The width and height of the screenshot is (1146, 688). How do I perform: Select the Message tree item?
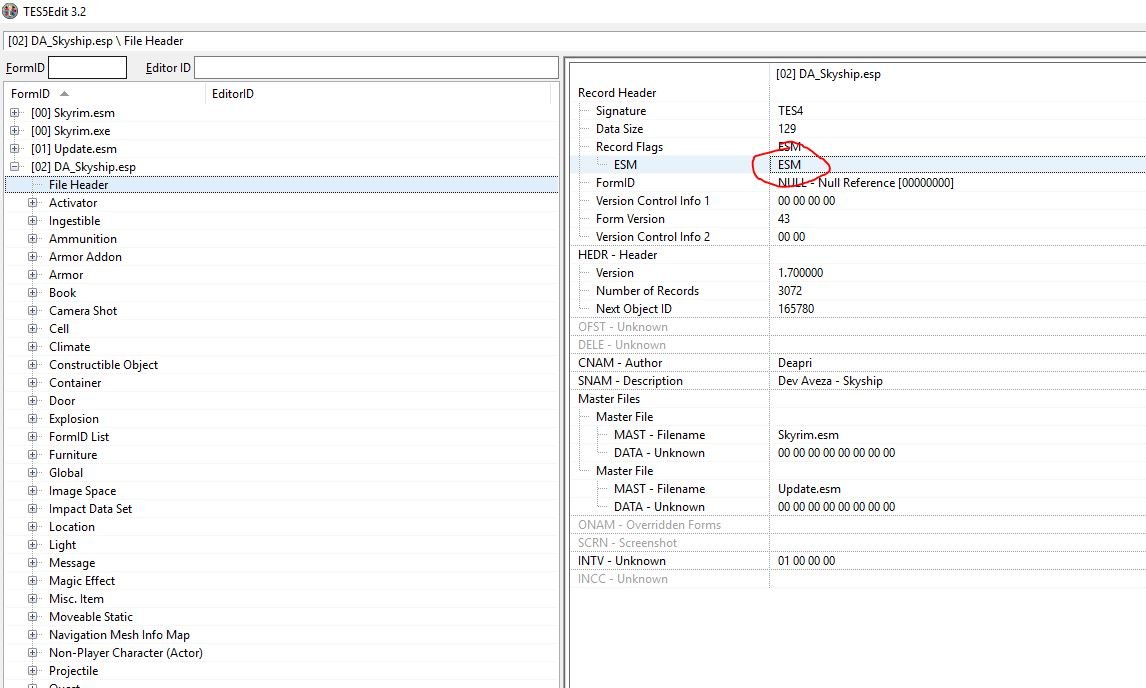pos(72,563)
